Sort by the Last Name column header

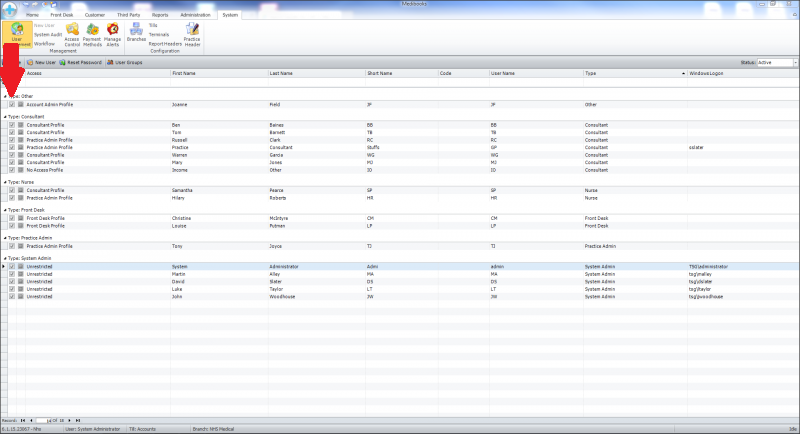click(x=300, y=73)
